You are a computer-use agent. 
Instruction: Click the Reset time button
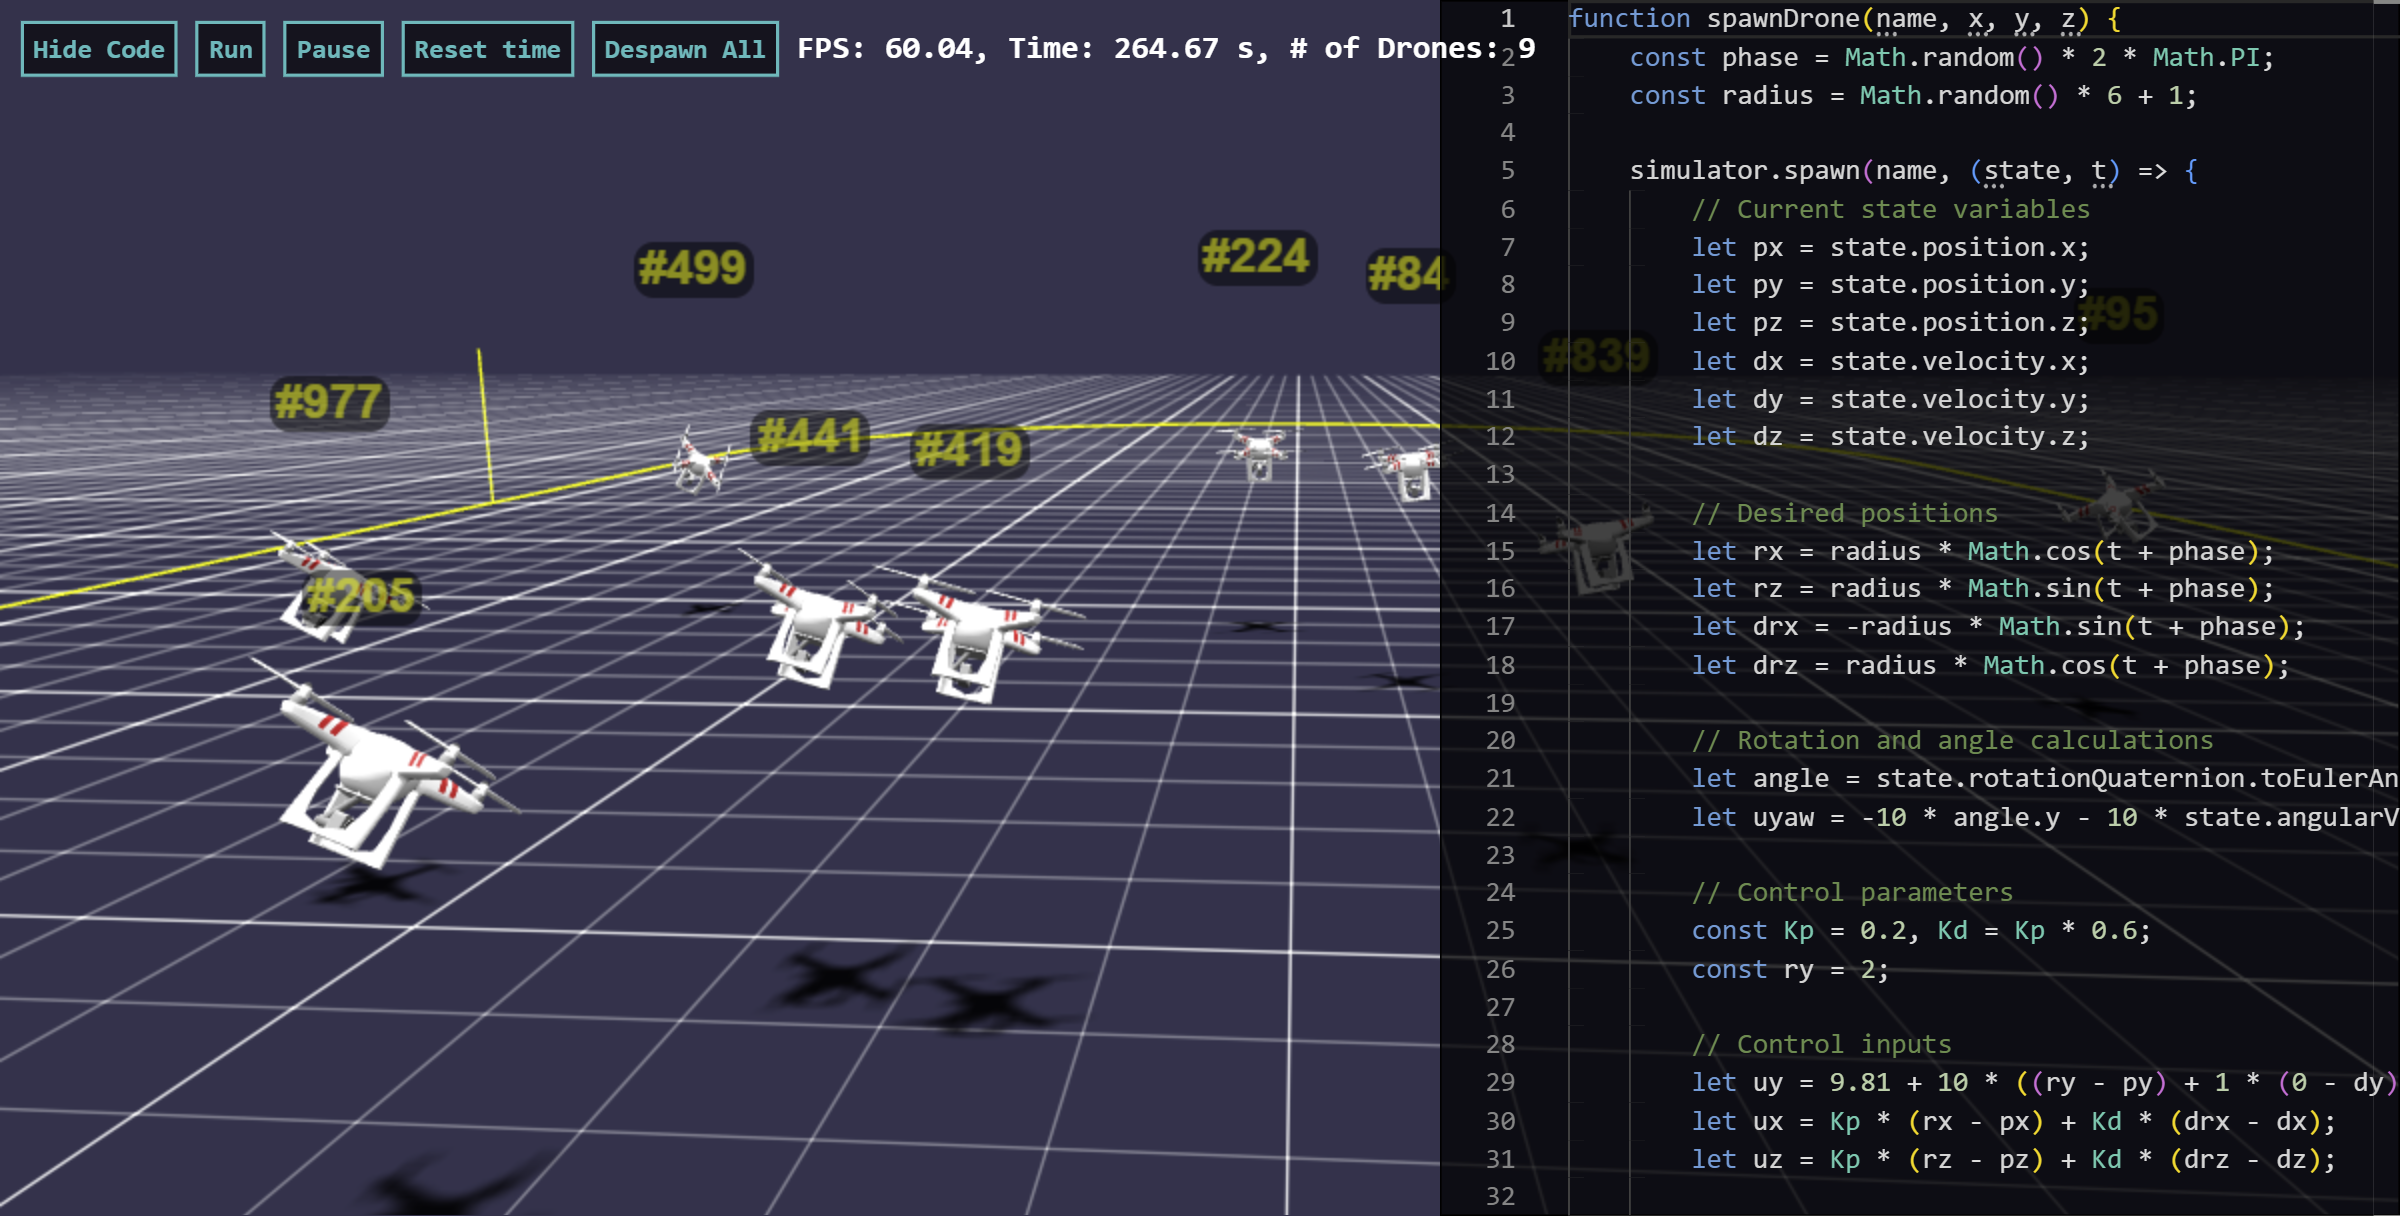[x=487, y=49]
